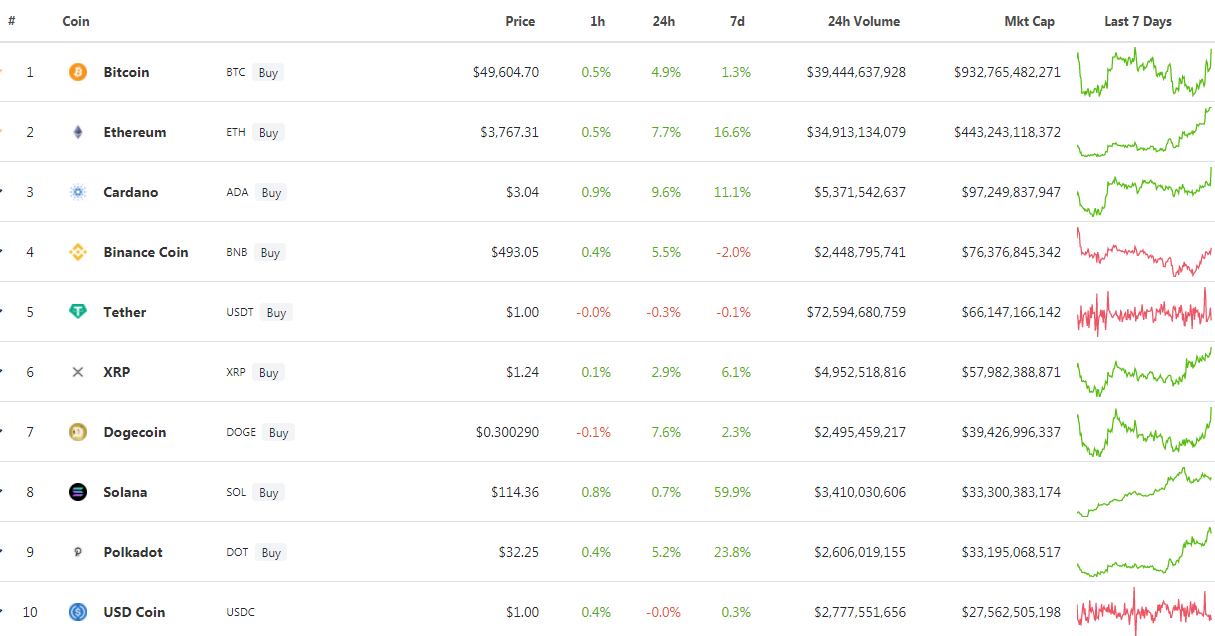Screen dimensions: 1215x636
Task: Sort by Mkt Cap column header
Action: pyautogui.click(x=1030, y=21)
